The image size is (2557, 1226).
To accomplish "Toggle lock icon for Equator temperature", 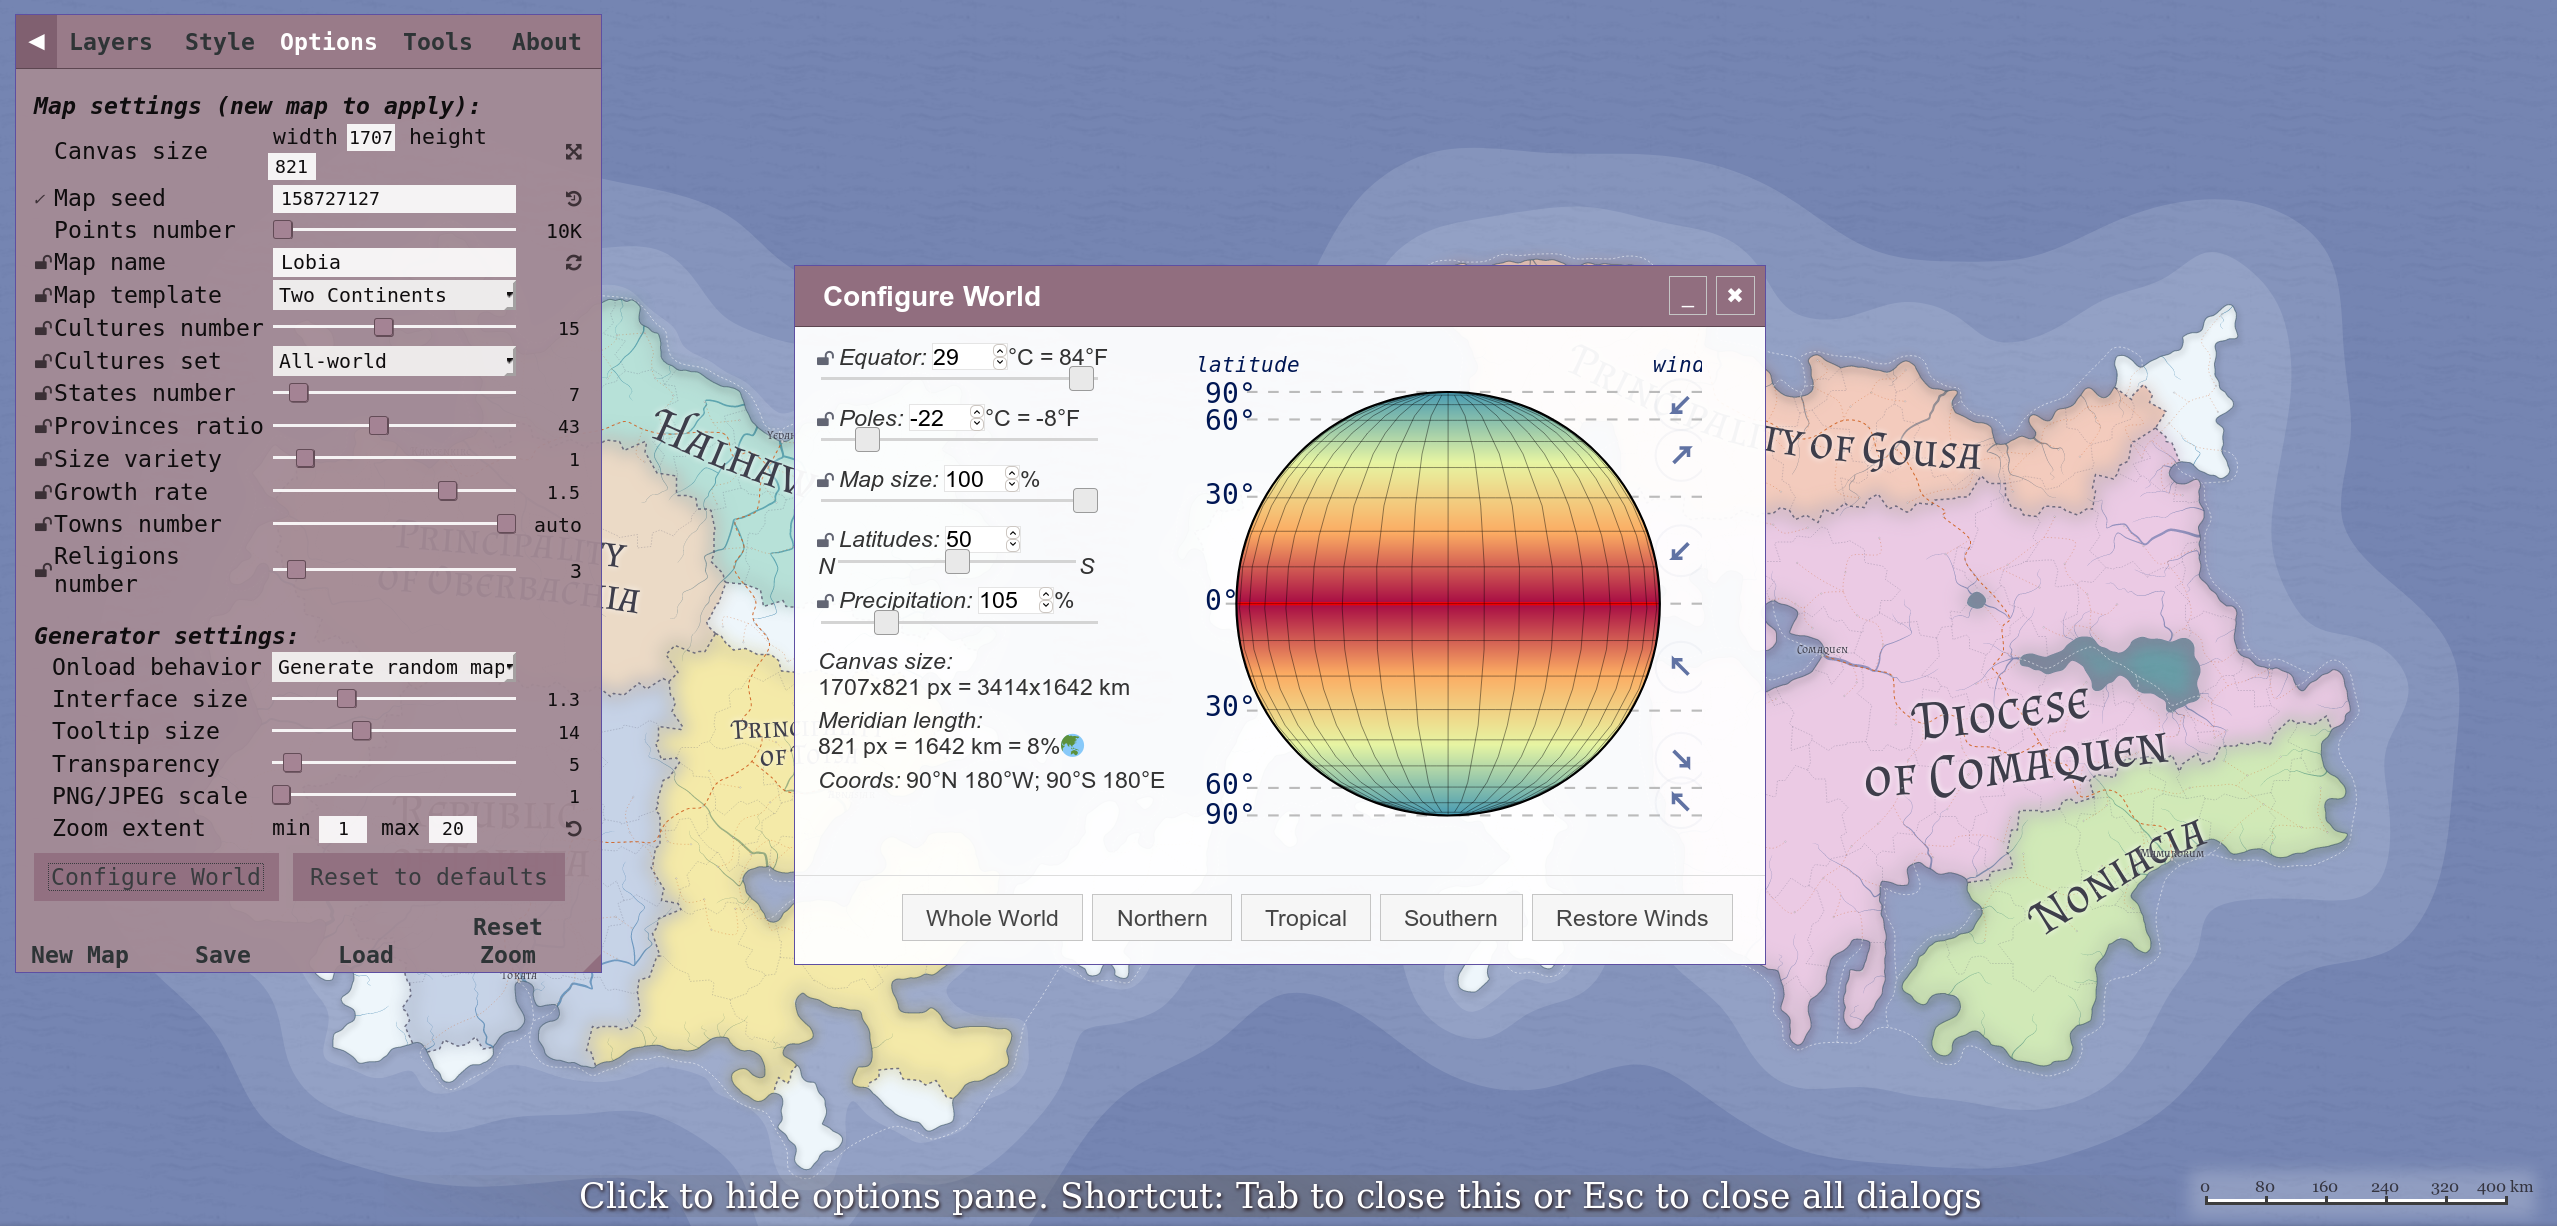I will pyautogui.click(x=825, y=358).
